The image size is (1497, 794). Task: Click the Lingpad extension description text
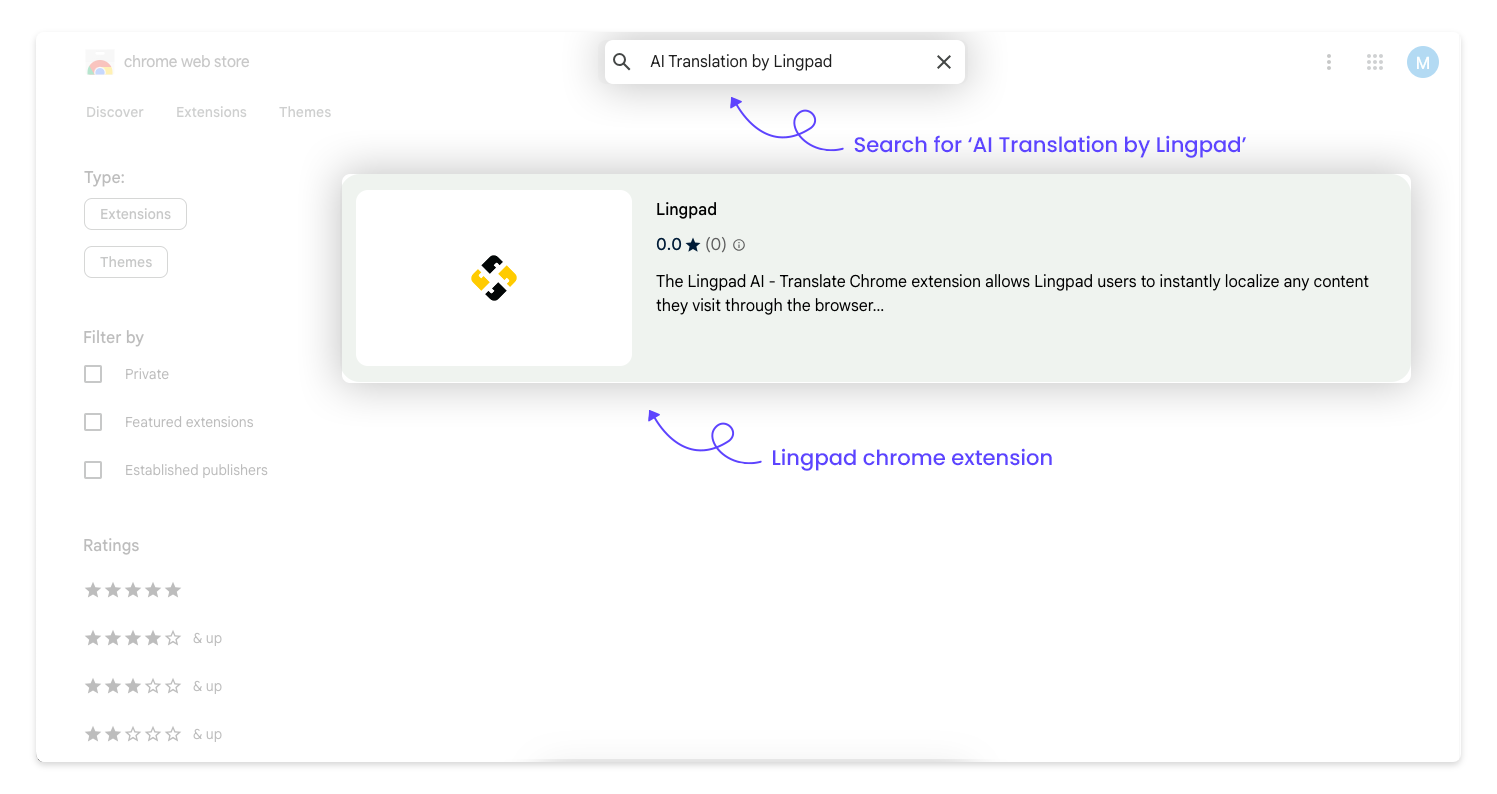[1012, 293]
